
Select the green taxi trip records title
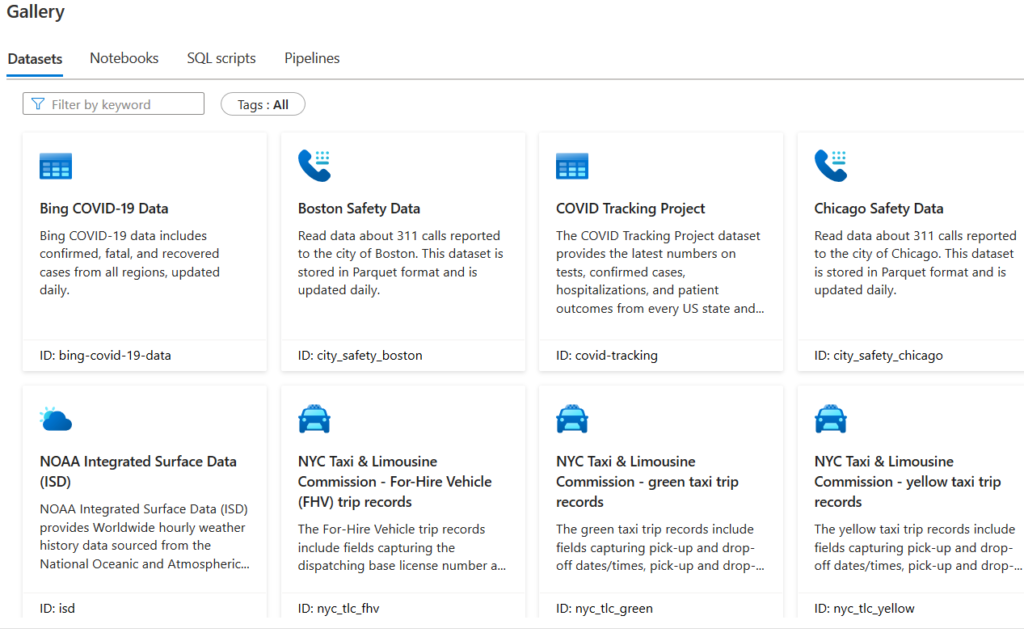647,482
